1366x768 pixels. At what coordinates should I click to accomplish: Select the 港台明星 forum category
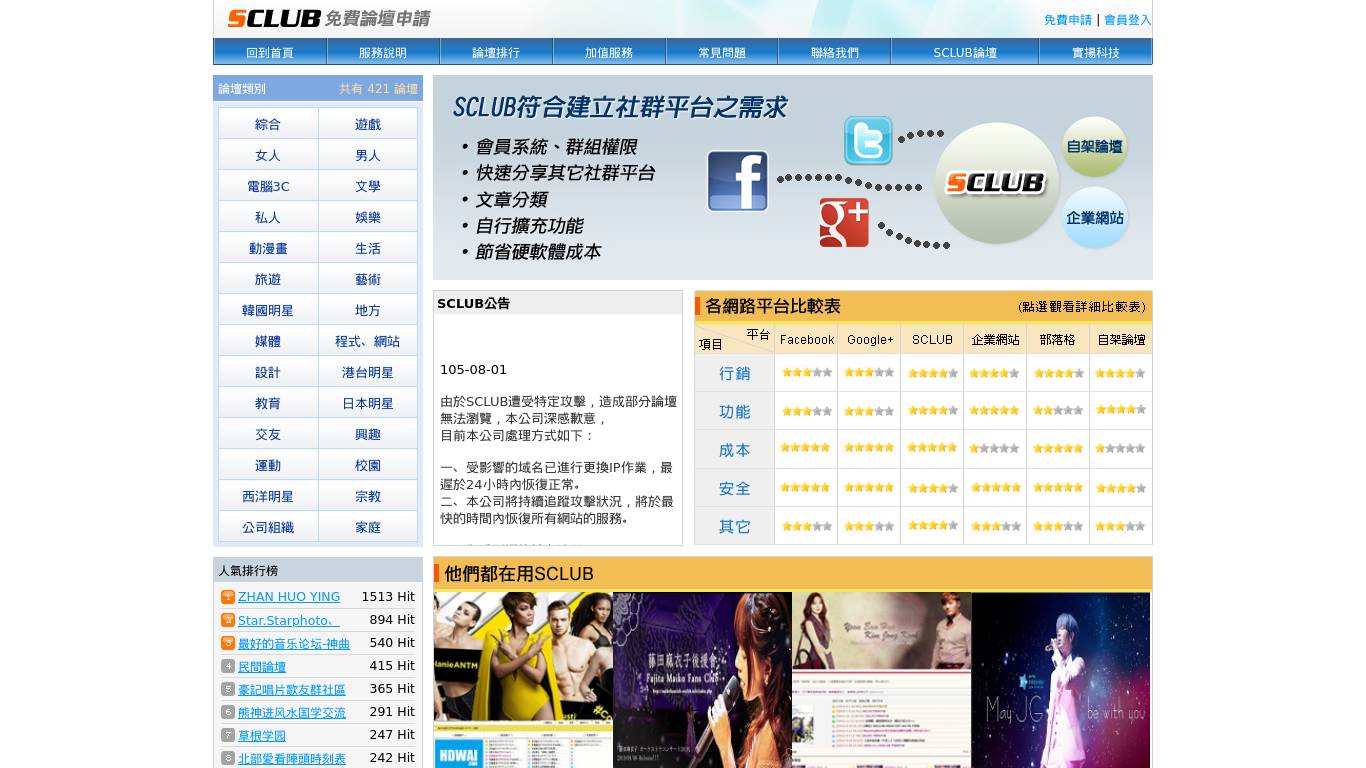[368, 372]
